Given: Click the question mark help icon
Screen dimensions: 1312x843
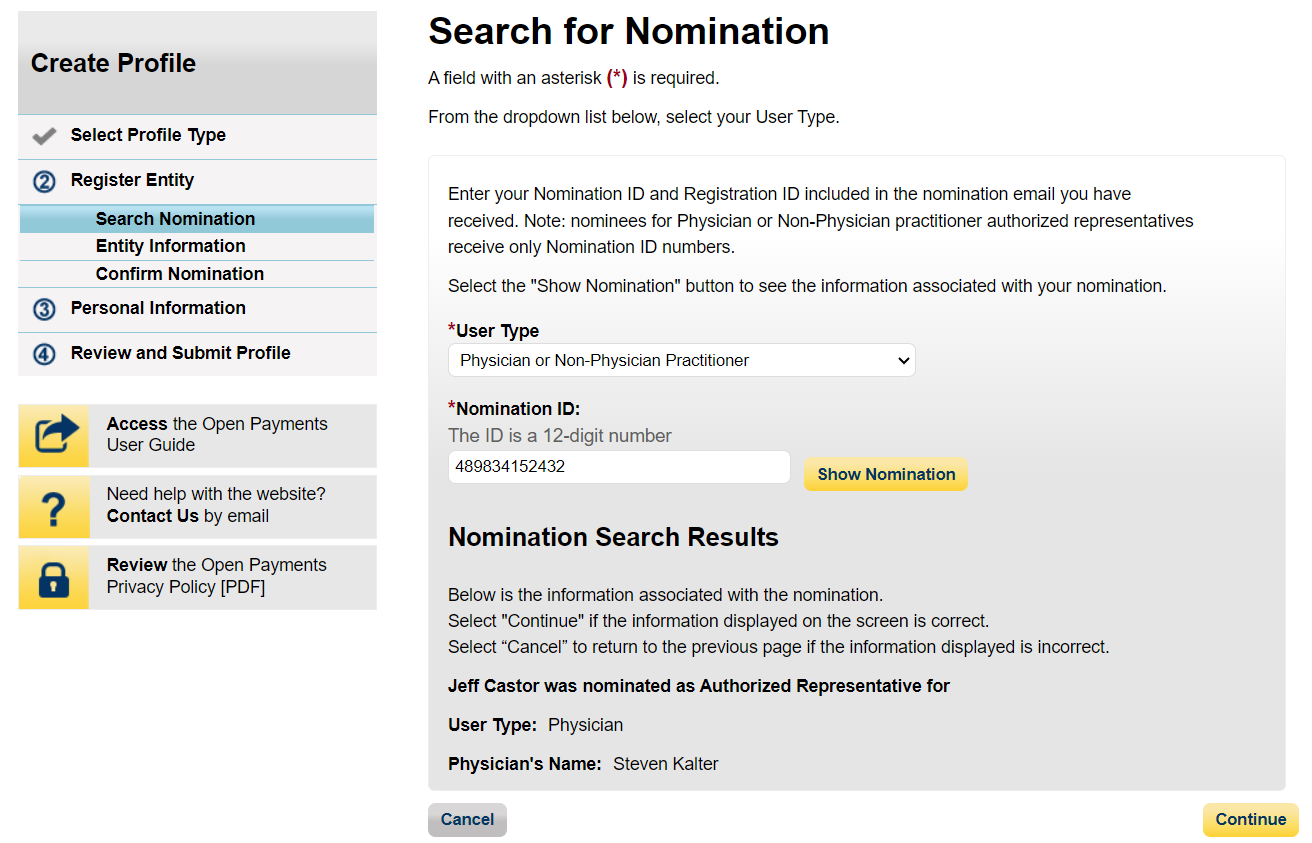Looking at the screenshot, I should pyautogui.click(x=54, y=507).
